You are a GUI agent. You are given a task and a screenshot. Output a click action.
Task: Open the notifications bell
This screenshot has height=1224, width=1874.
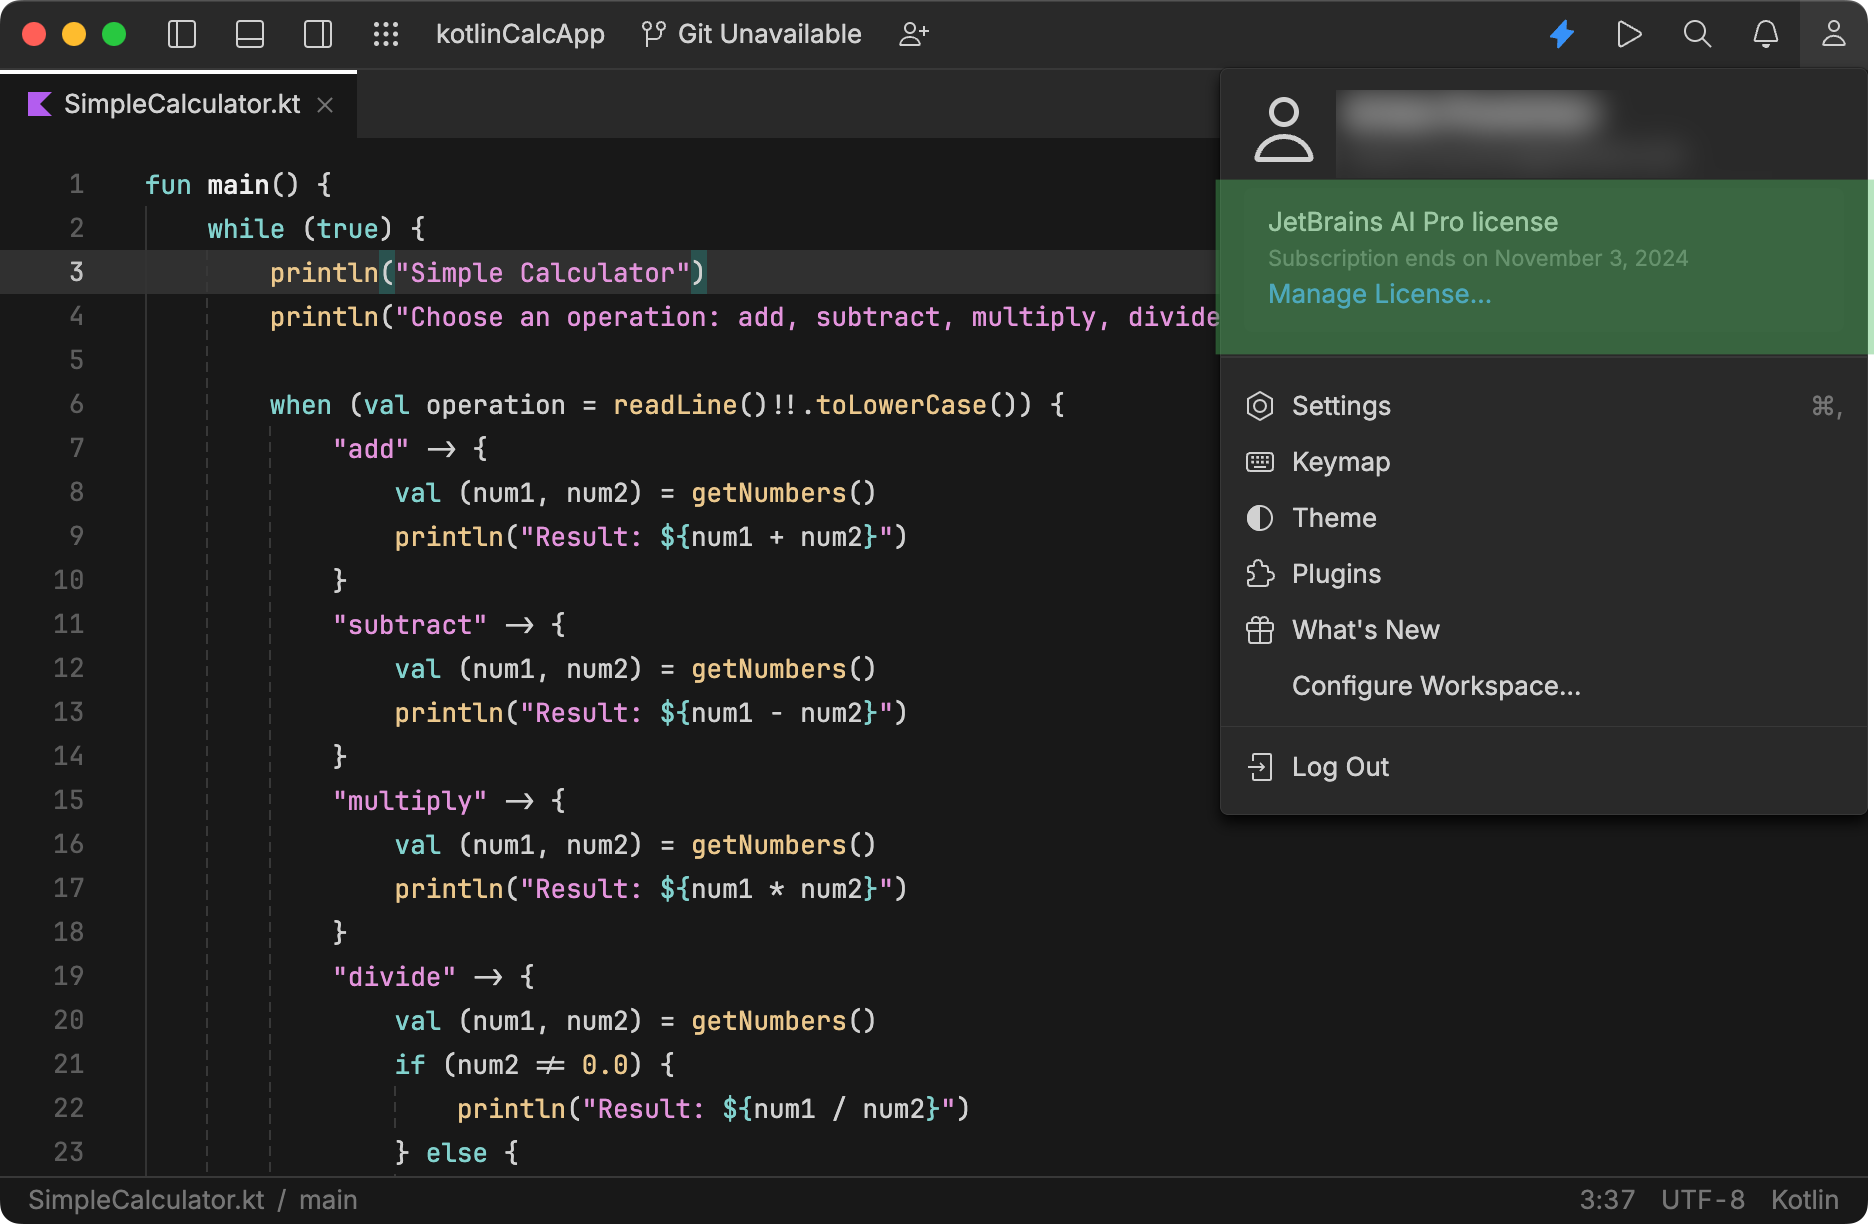[x=1765, y=33]
